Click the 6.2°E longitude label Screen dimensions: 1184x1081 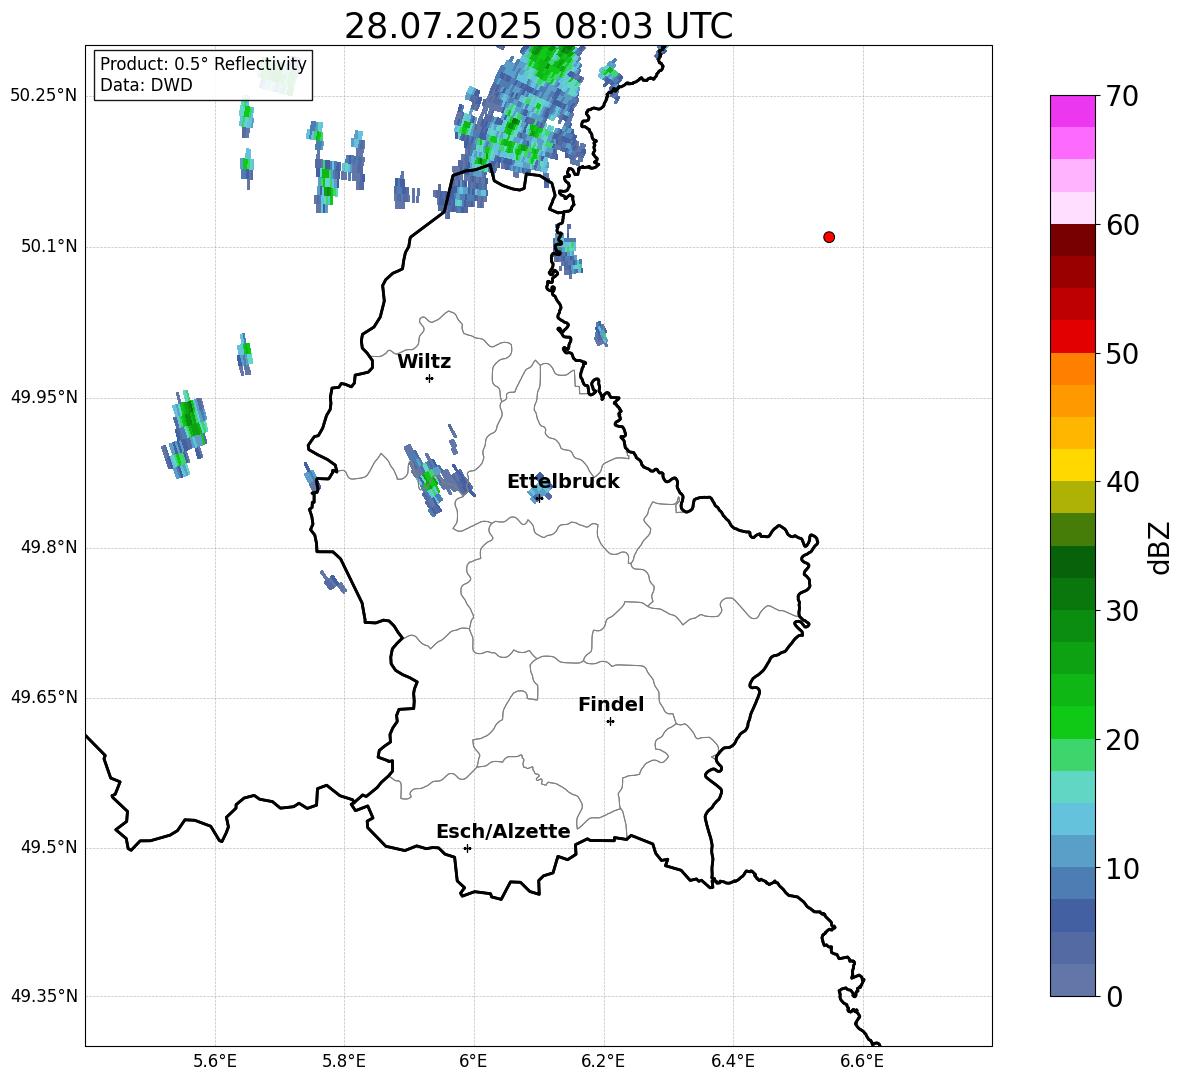pos(603,1061)
